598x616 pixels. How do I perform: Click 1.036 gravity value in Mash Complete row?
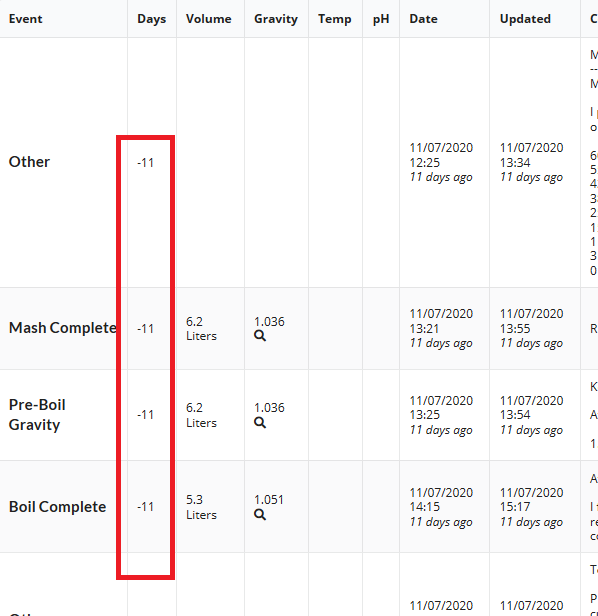(x=269, y=322)
